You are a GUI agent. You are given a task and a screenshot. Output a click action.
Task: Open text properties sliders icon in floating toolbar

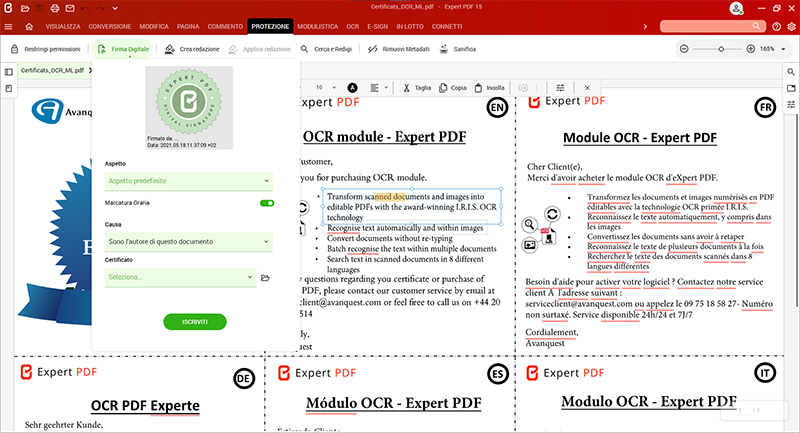pos(560,88)
